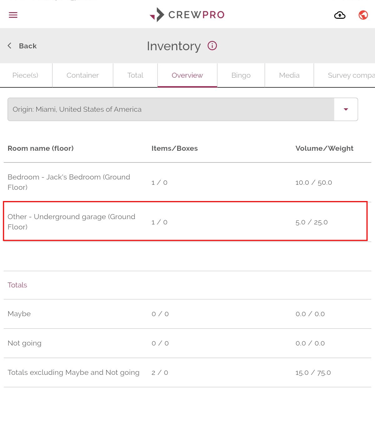The width and height of the screenshot is (375, 422).
Task: Click the Inventory info icon
Action: [x=212, y=46]
